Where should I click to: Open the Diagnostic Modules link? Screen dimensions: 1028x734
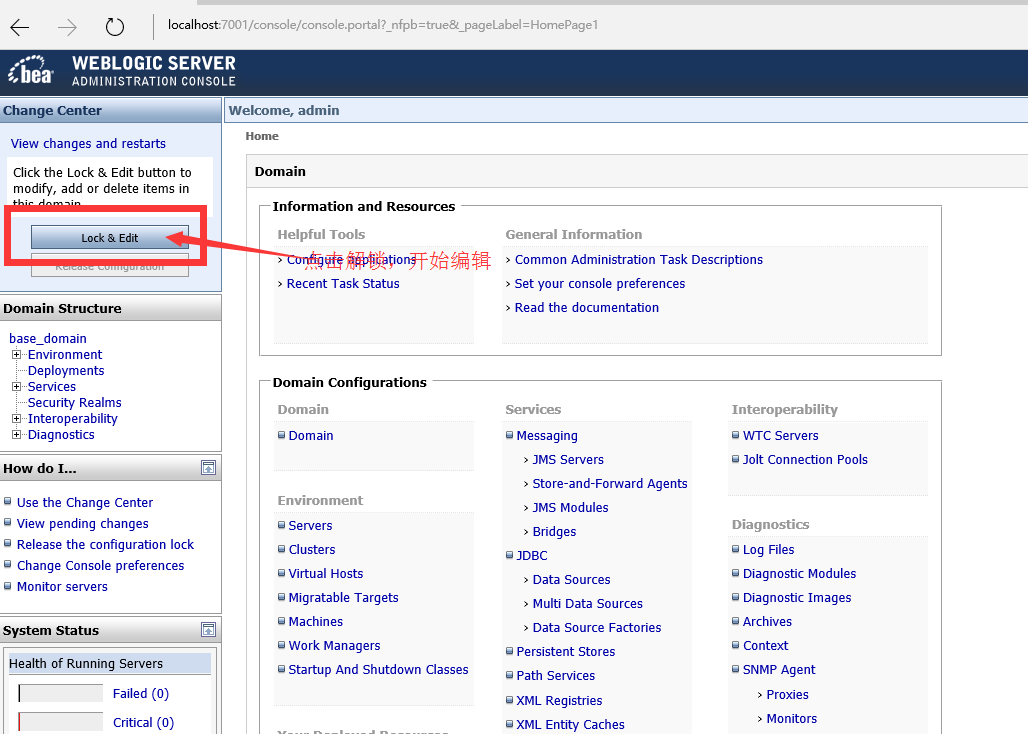click(x=799, y=573)
